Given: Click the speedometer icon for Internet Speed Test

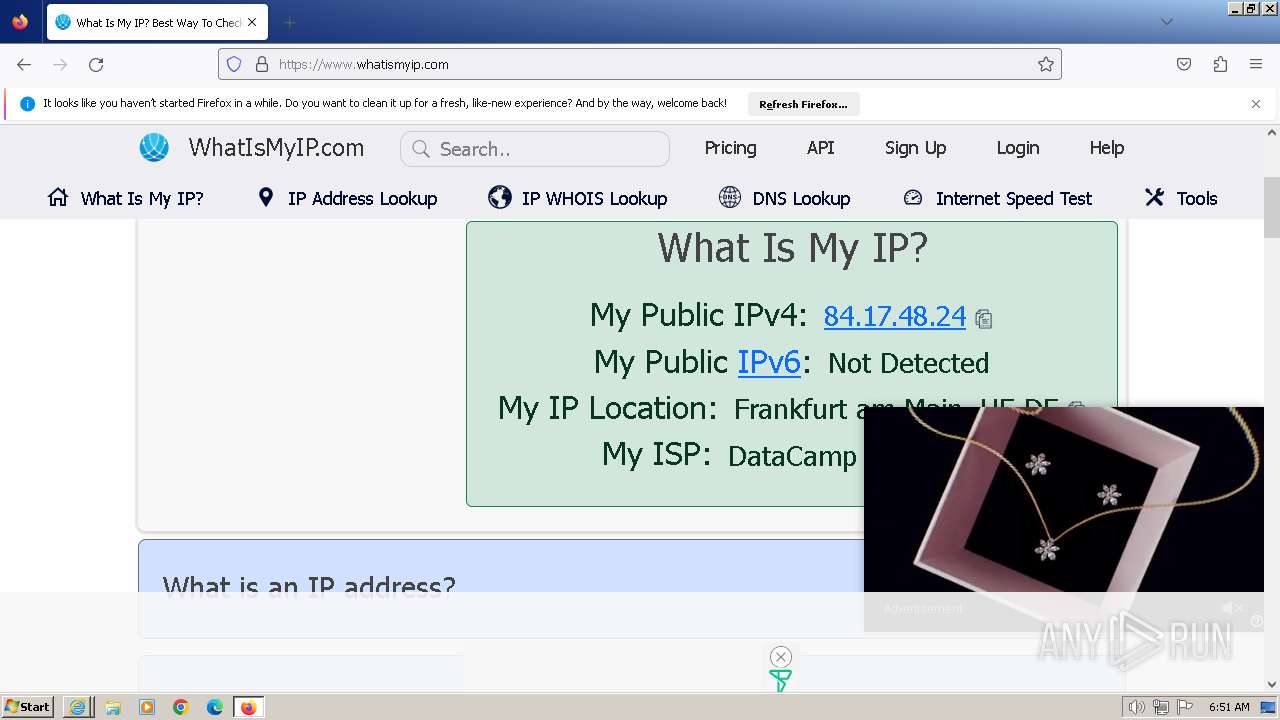Looking at the screenshot, I should tap(912, 197).
